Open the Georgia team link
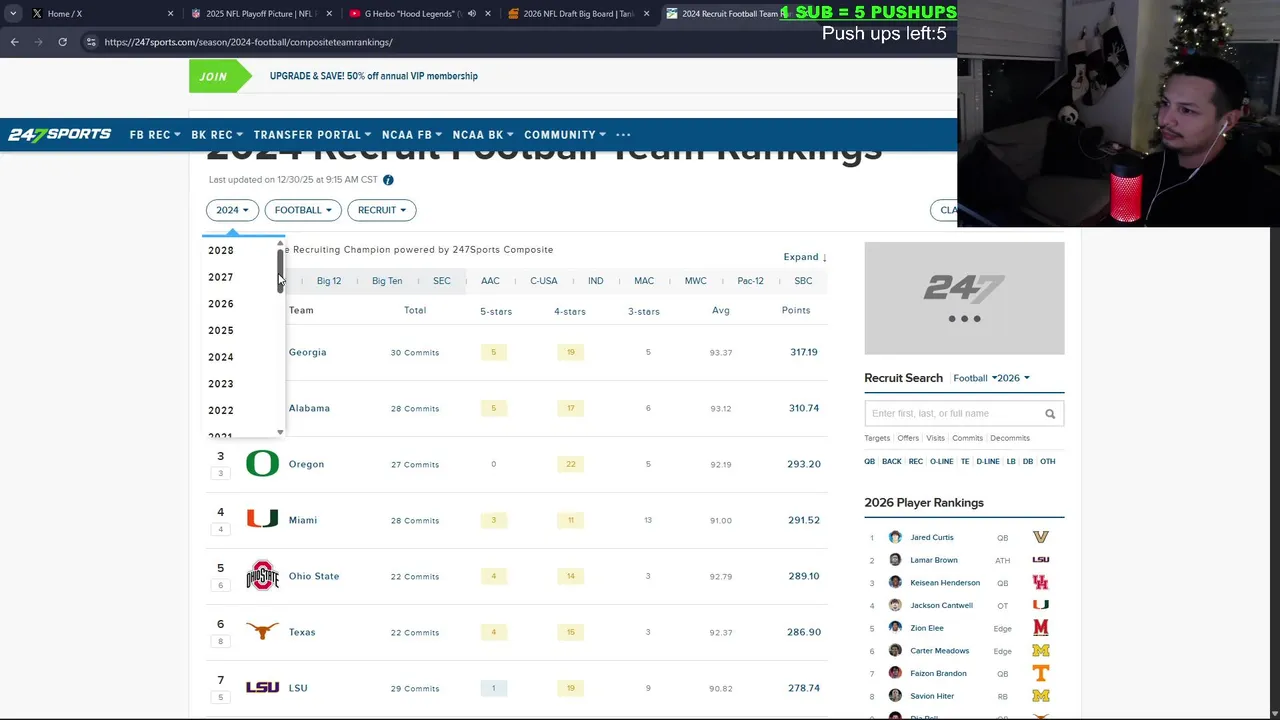This screenshot has width=1280, height=720. [x=307, y=352]
